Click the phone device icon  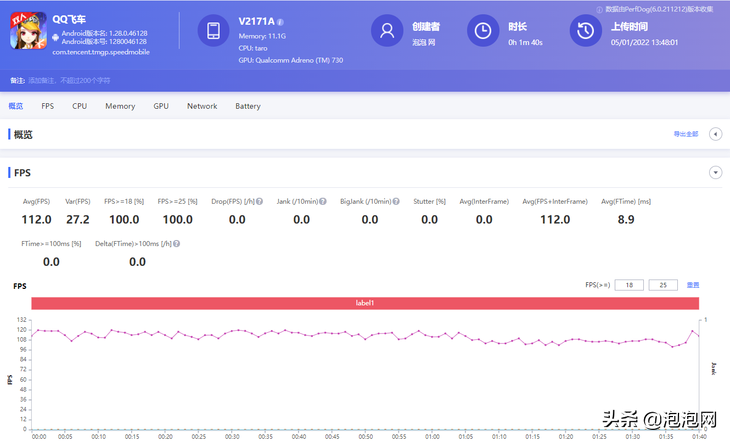(213, 32)
